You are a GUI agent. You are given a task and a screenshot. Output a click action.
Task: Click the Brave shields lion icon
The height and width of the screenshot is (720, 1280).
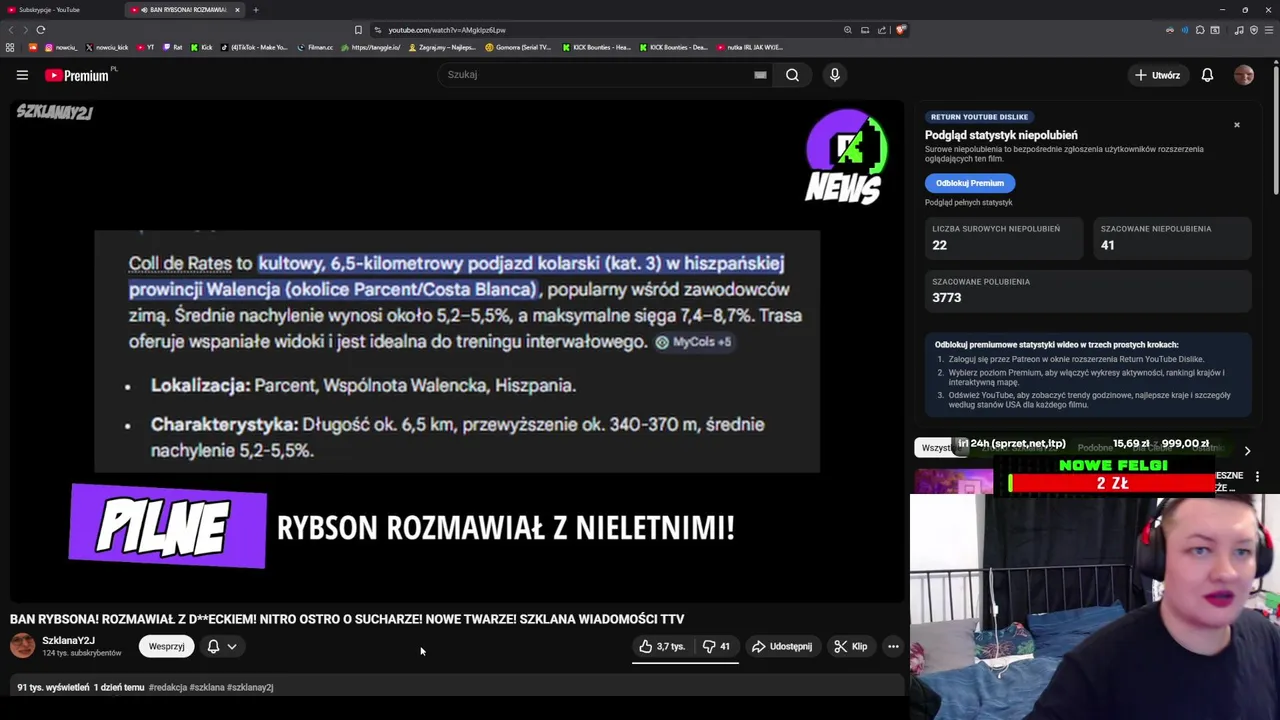(900, 30)
